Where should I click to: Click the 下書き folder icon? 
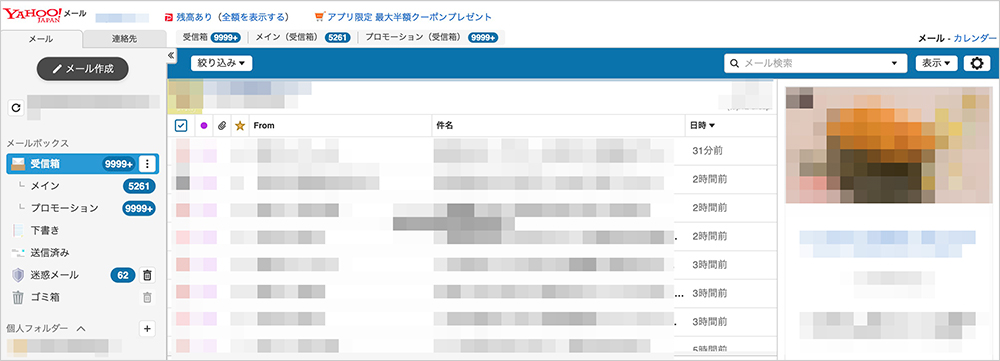[18, 230]
